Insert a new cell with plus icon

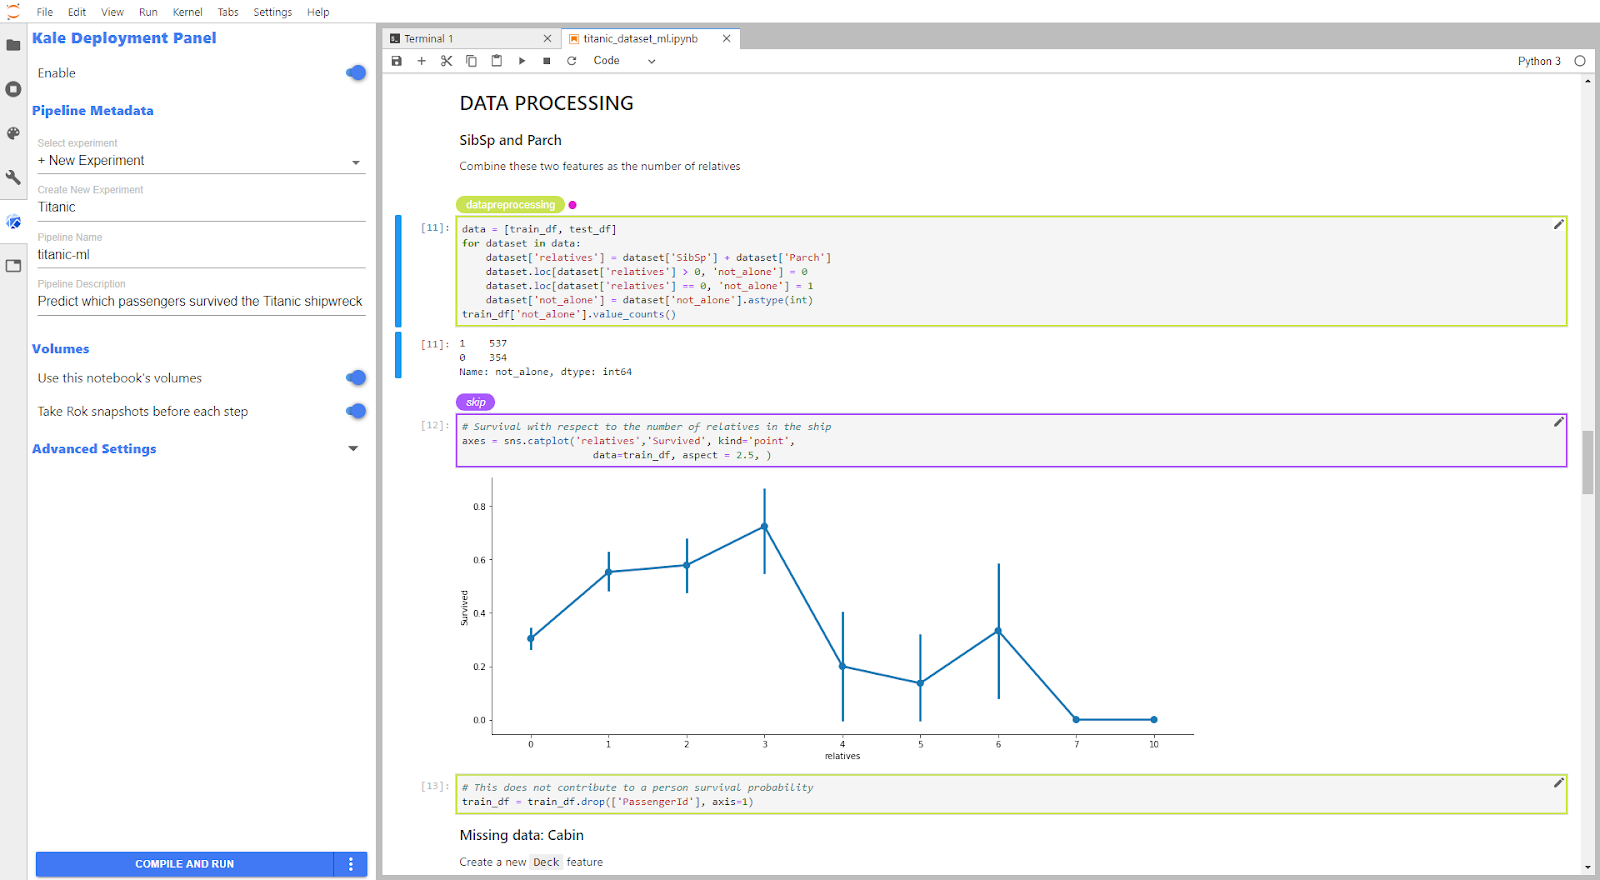point(421,61)
